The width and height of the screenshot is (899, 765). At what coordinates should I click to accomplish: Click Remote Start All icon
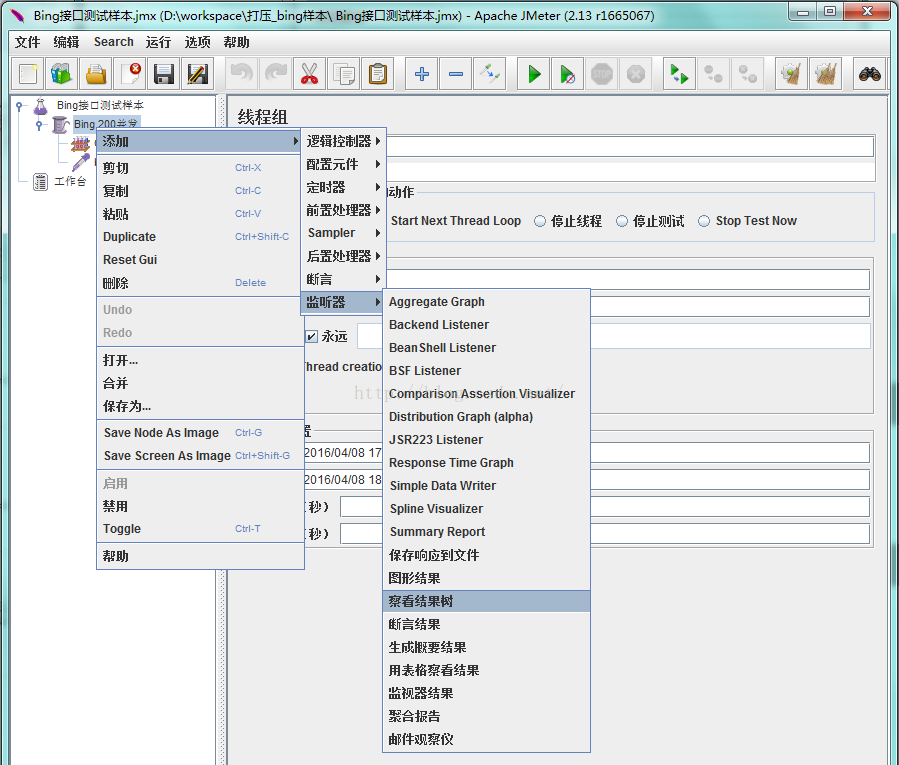click(679, 74)
